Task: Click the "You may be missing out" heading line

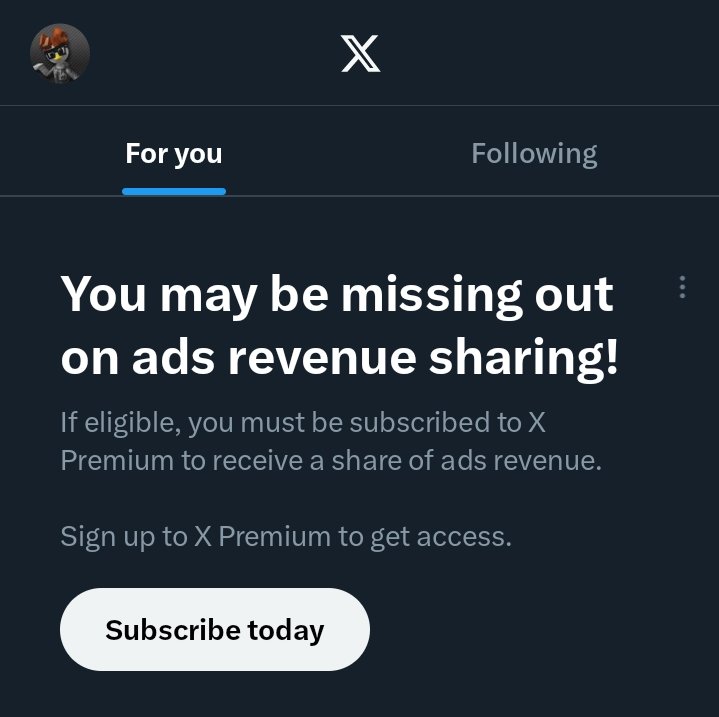Action: click(x=337, y=296)
